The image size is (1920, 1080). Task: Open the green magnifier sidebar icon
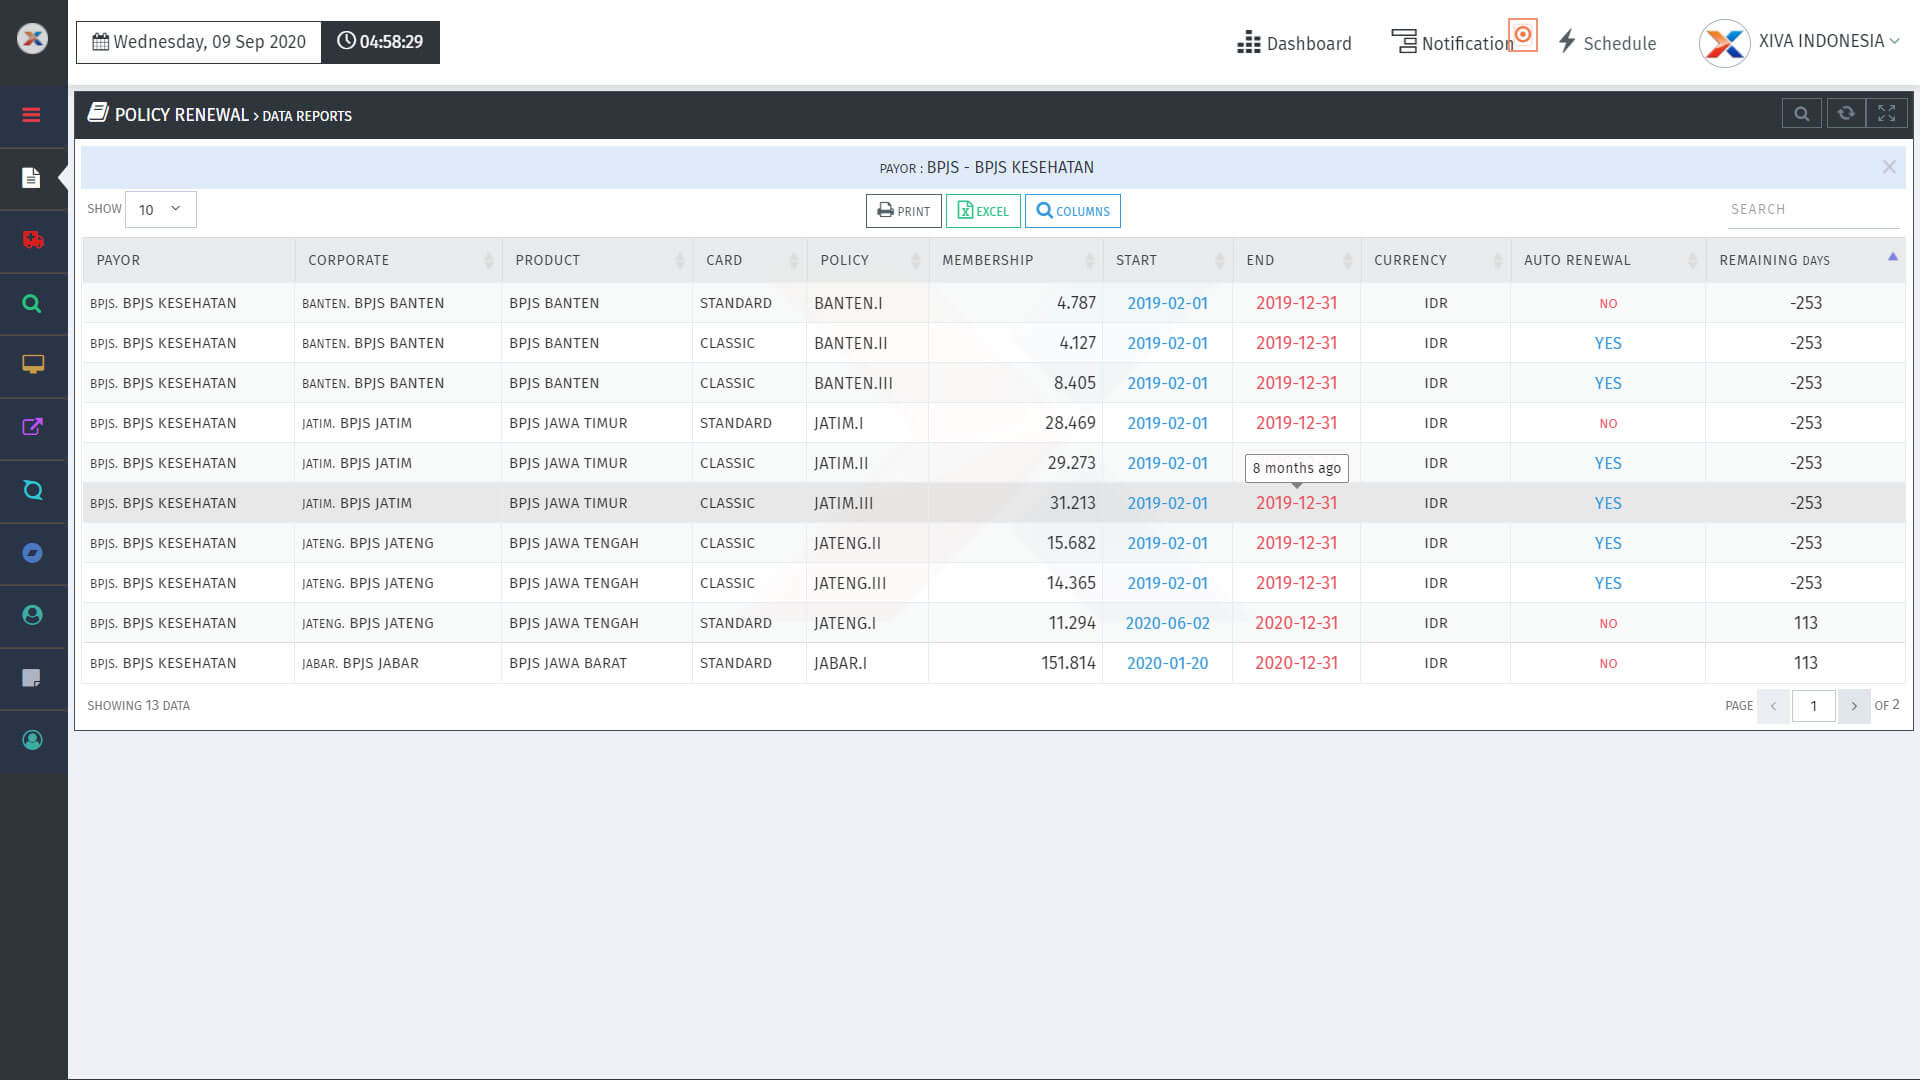coord(32,303)
